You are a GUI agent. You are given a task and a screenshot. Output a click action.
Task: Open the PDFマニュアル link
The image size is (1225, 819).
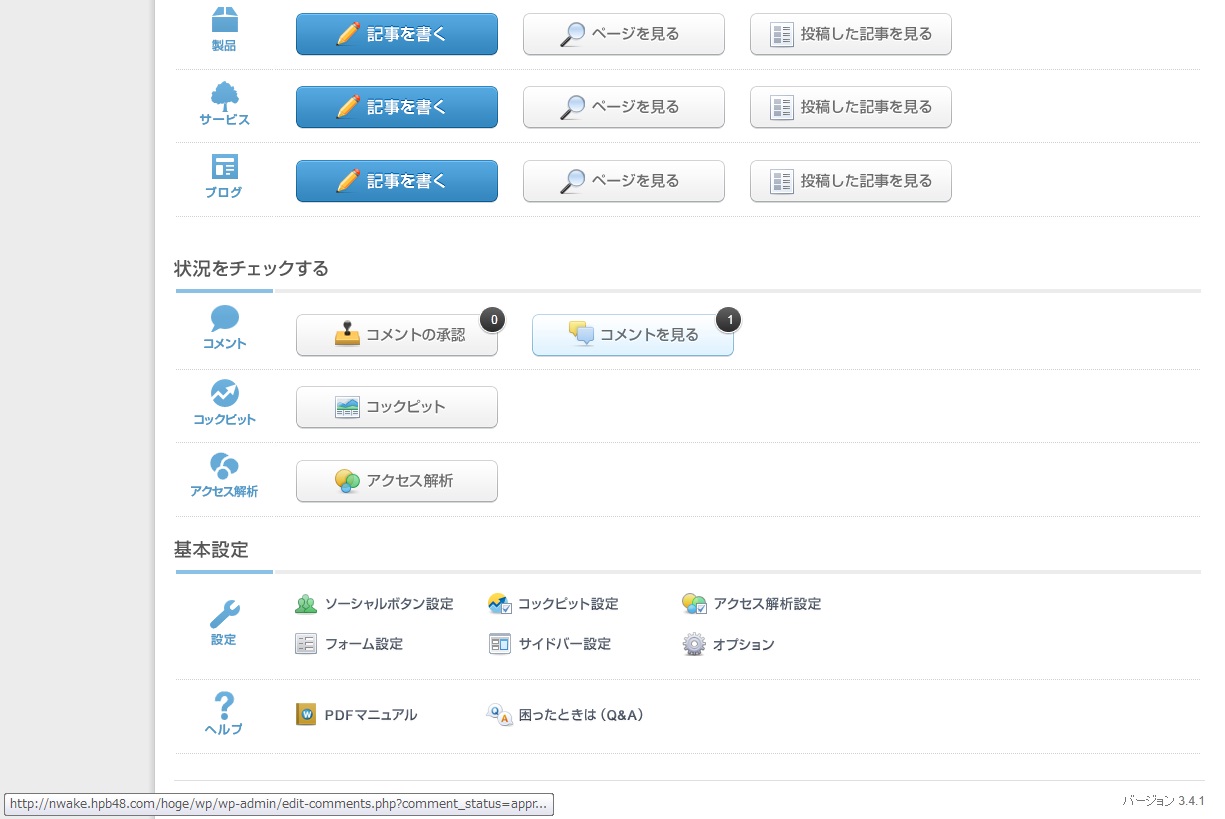click(x=356, y=715)
